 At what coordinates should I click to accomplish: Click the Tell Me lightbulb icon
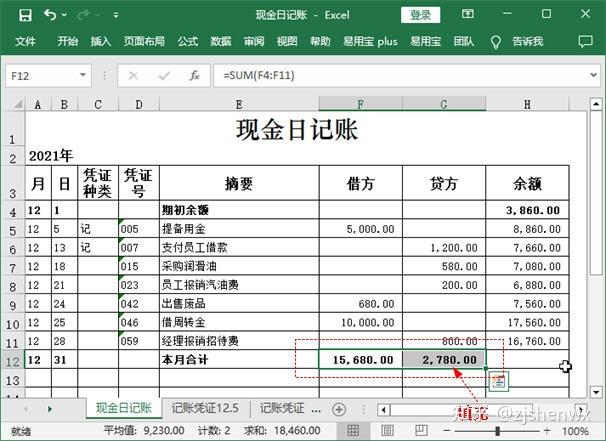point(494,42)
